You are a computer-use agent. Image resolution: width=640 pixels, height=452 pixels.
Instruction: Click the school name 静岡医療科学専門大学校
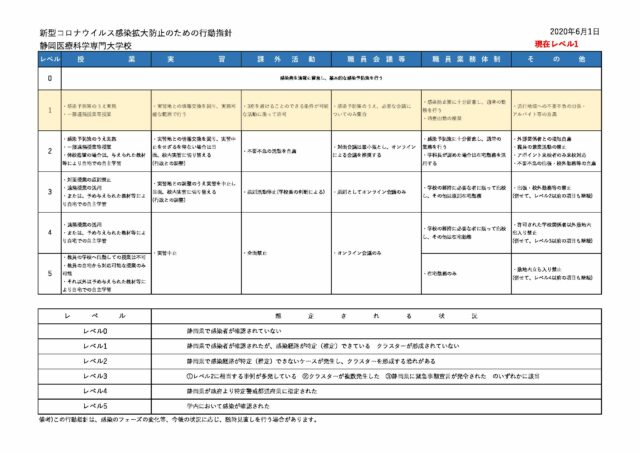point(89,46)
